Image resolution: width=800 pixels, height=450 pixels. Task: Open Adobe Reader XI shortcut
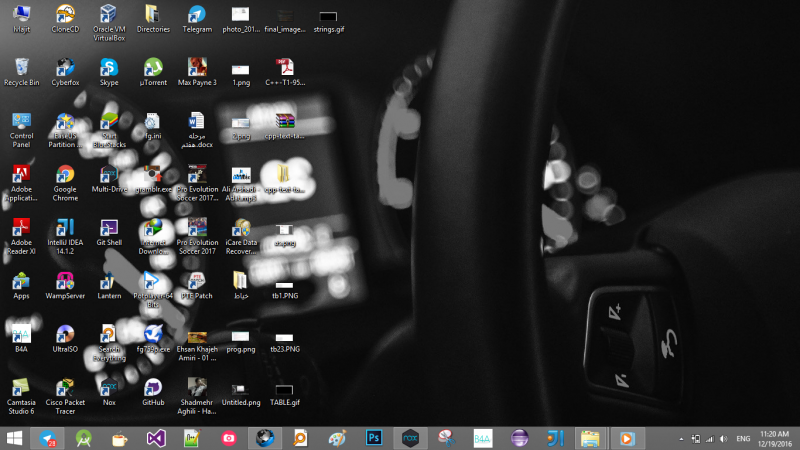point(21,237)
